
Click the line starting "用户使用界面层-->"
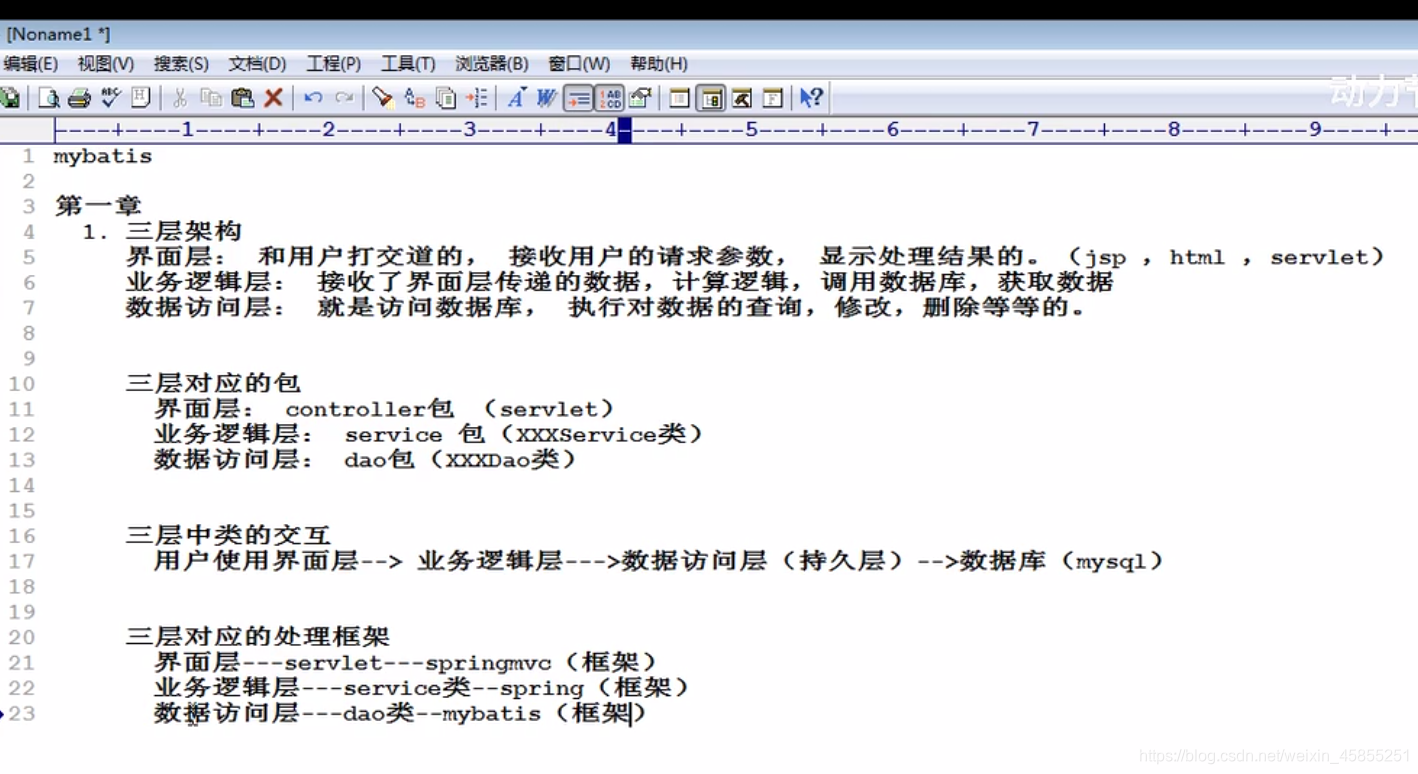[x=659, y=561]
